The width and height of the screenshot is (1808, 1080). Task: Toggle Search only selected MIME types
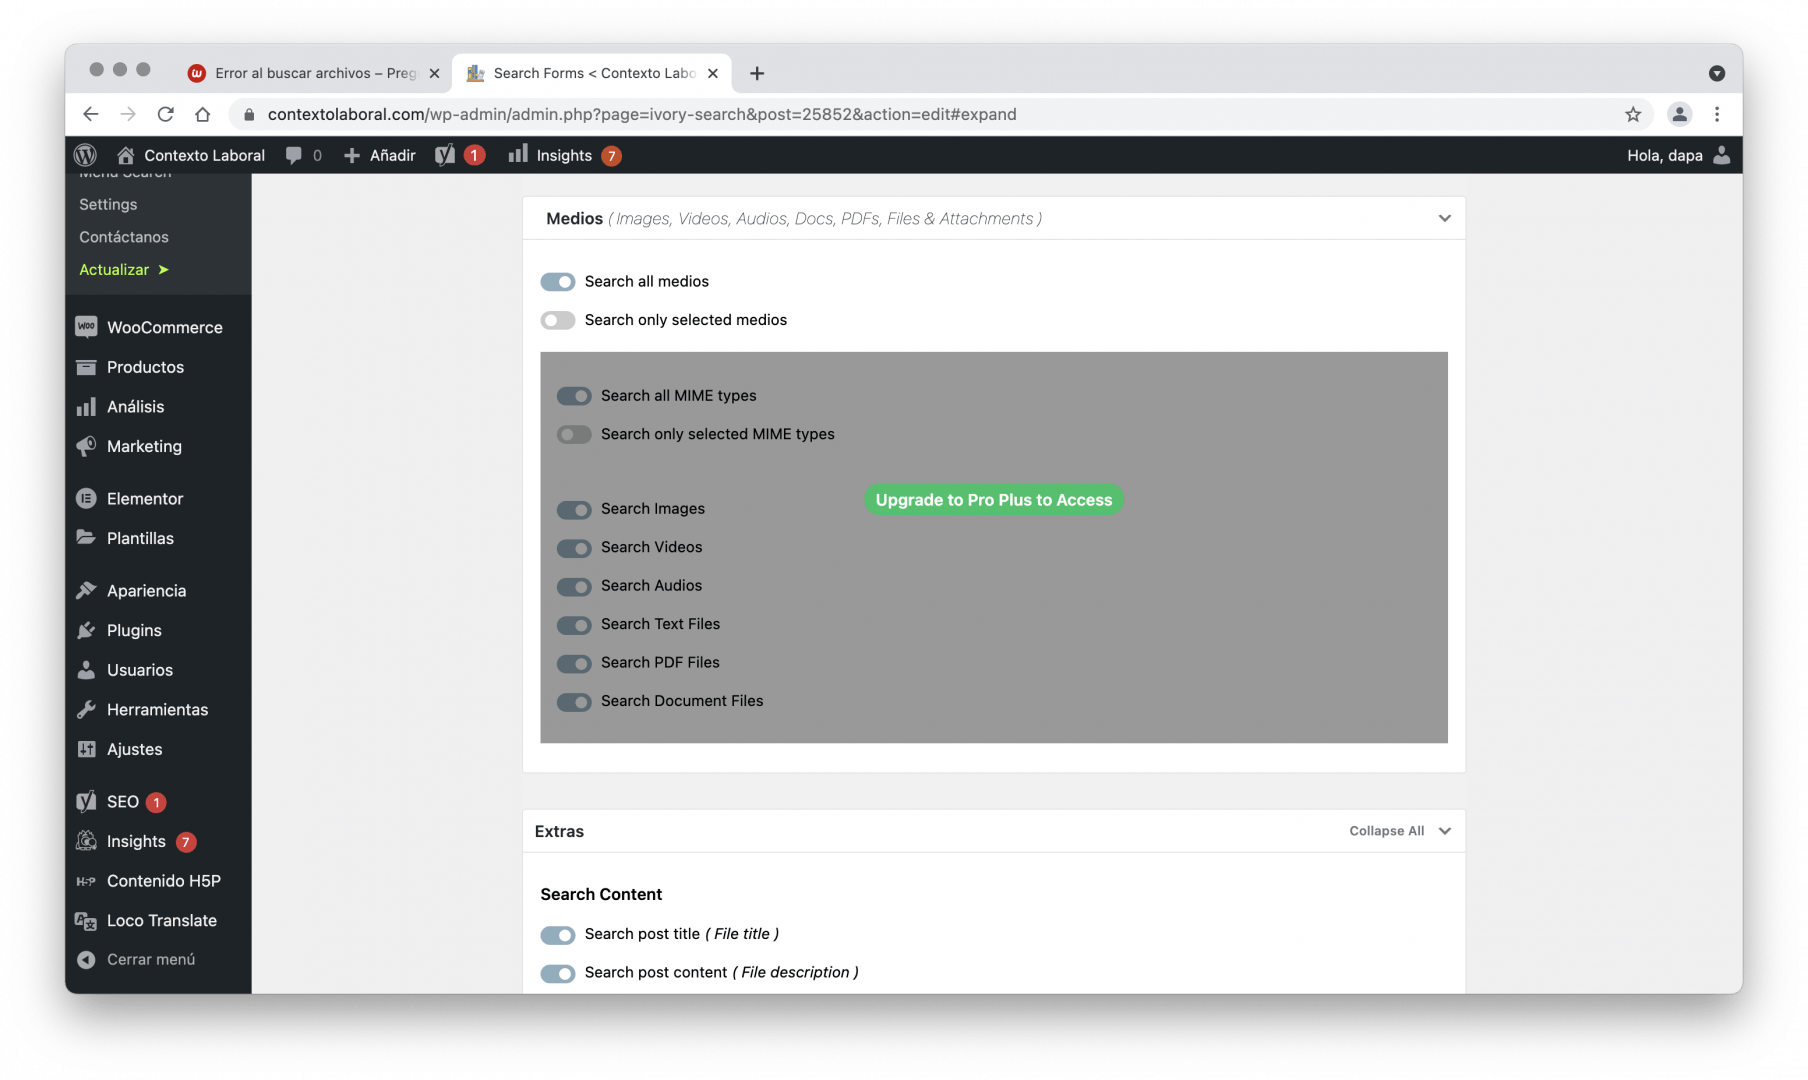click(x=574, y=434)
